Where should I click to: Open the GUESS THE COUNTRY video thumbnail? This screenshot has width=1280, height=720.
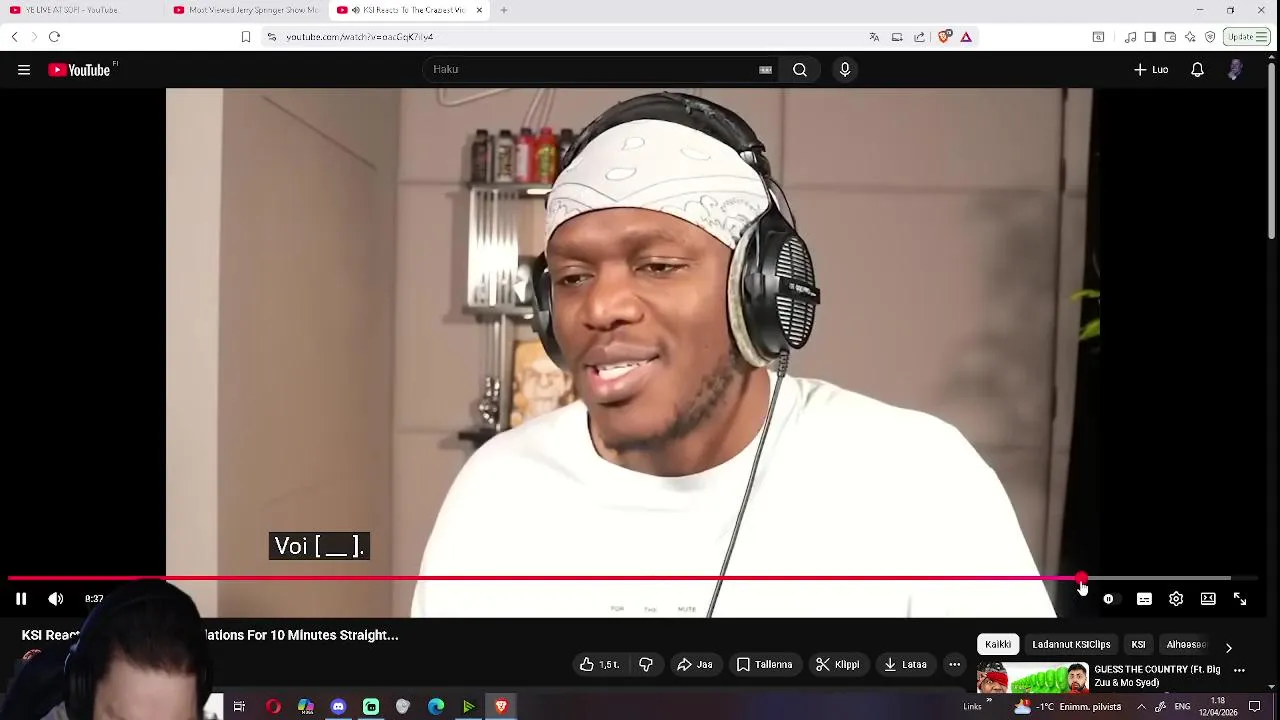(1032, 678)
